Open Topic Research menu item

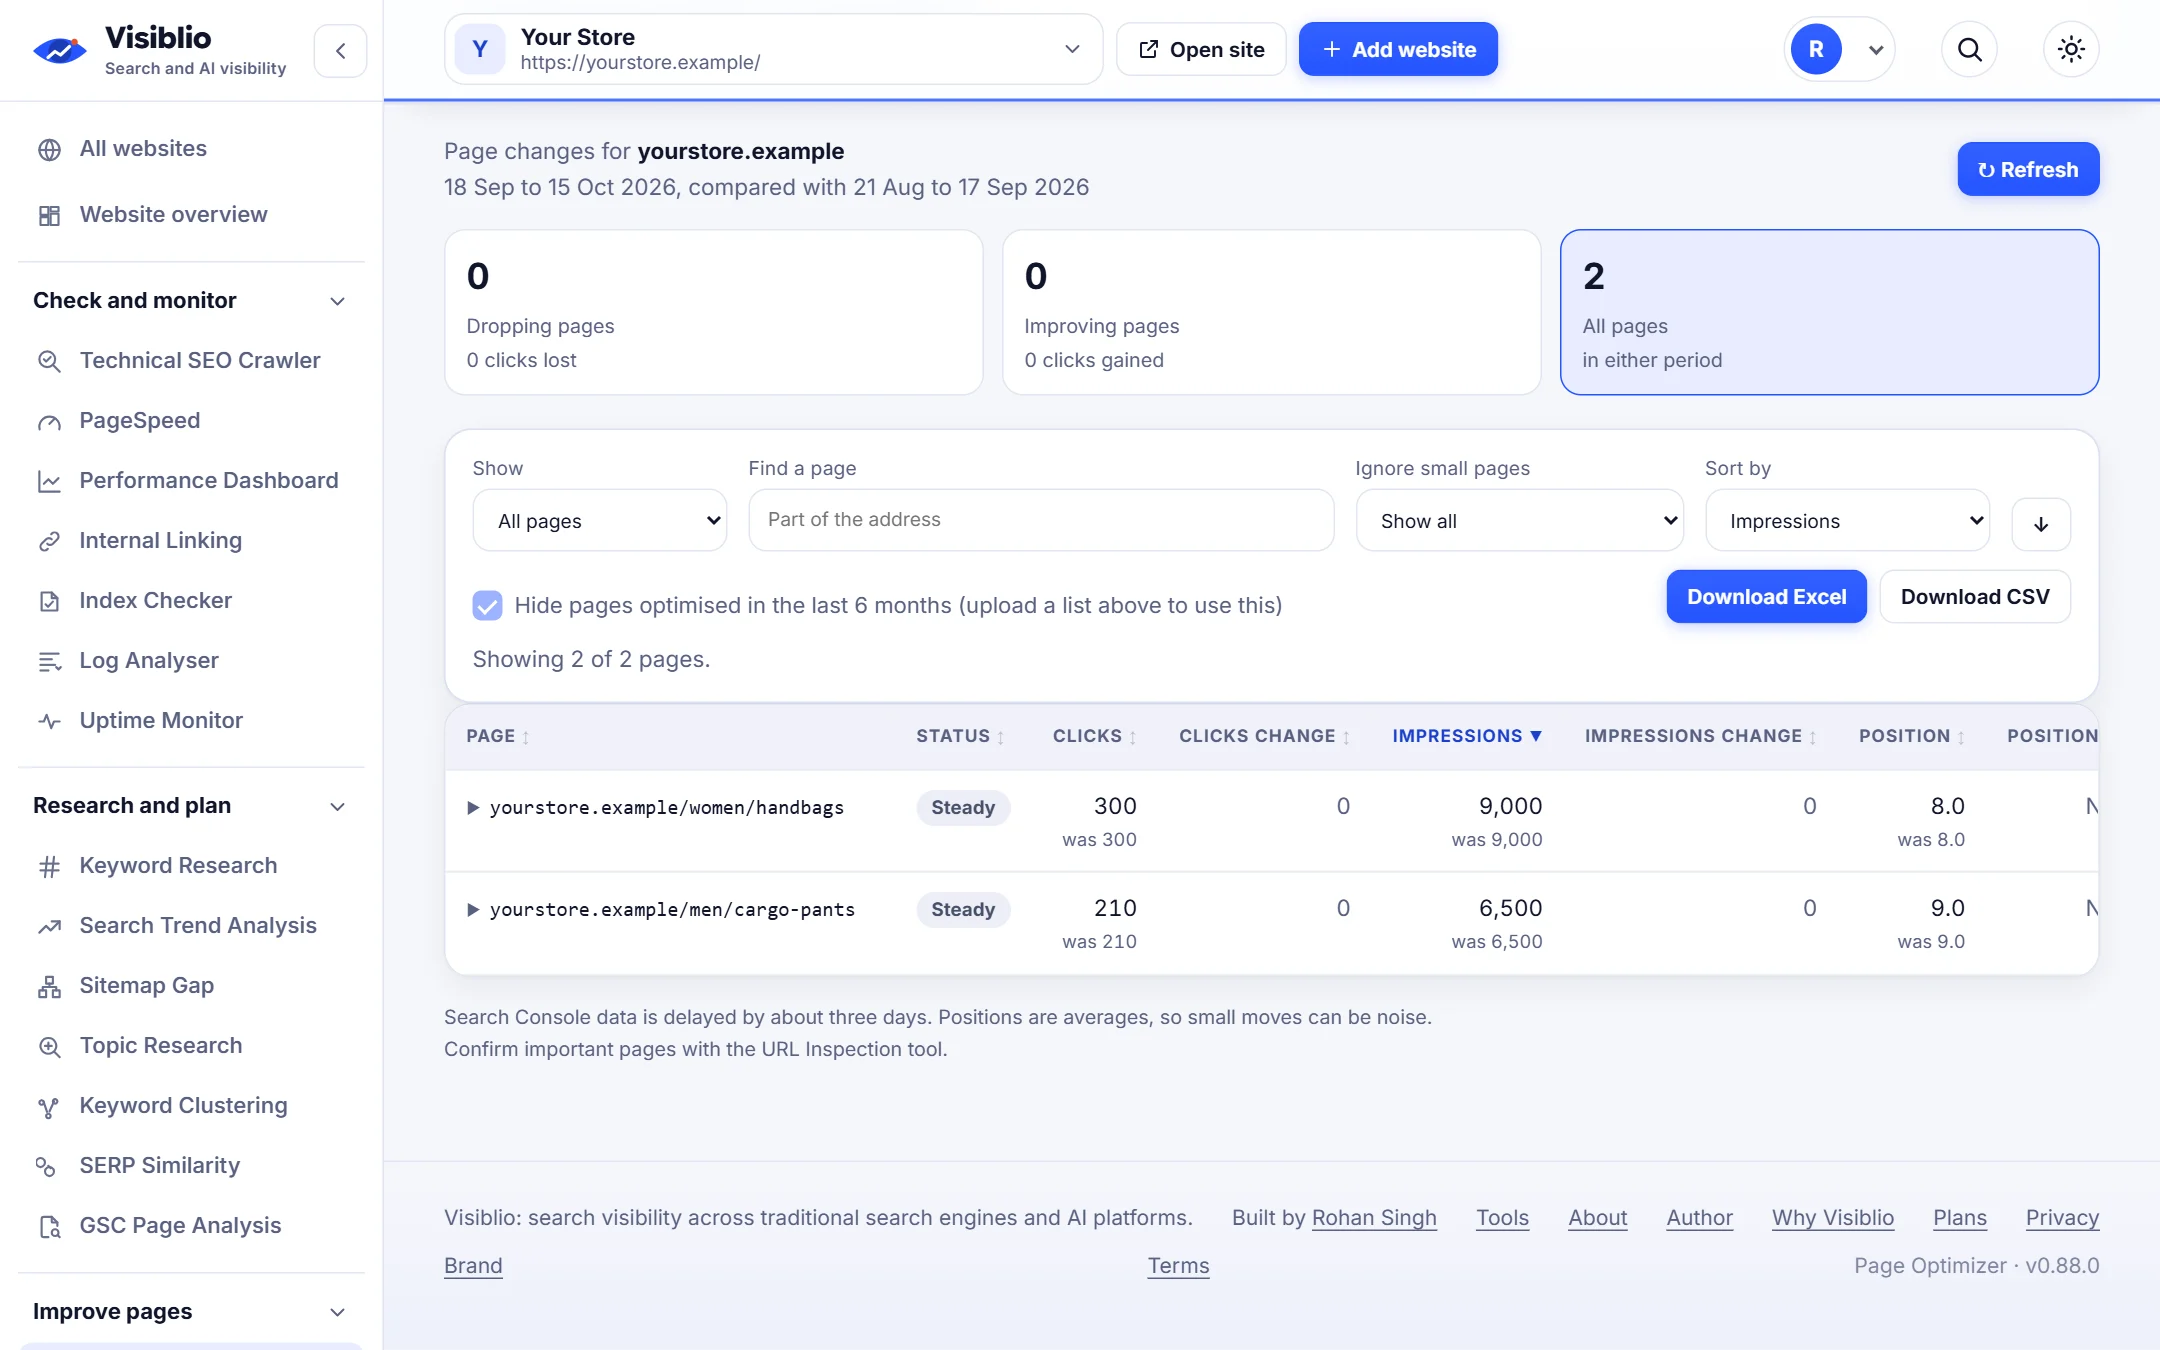190,1046
